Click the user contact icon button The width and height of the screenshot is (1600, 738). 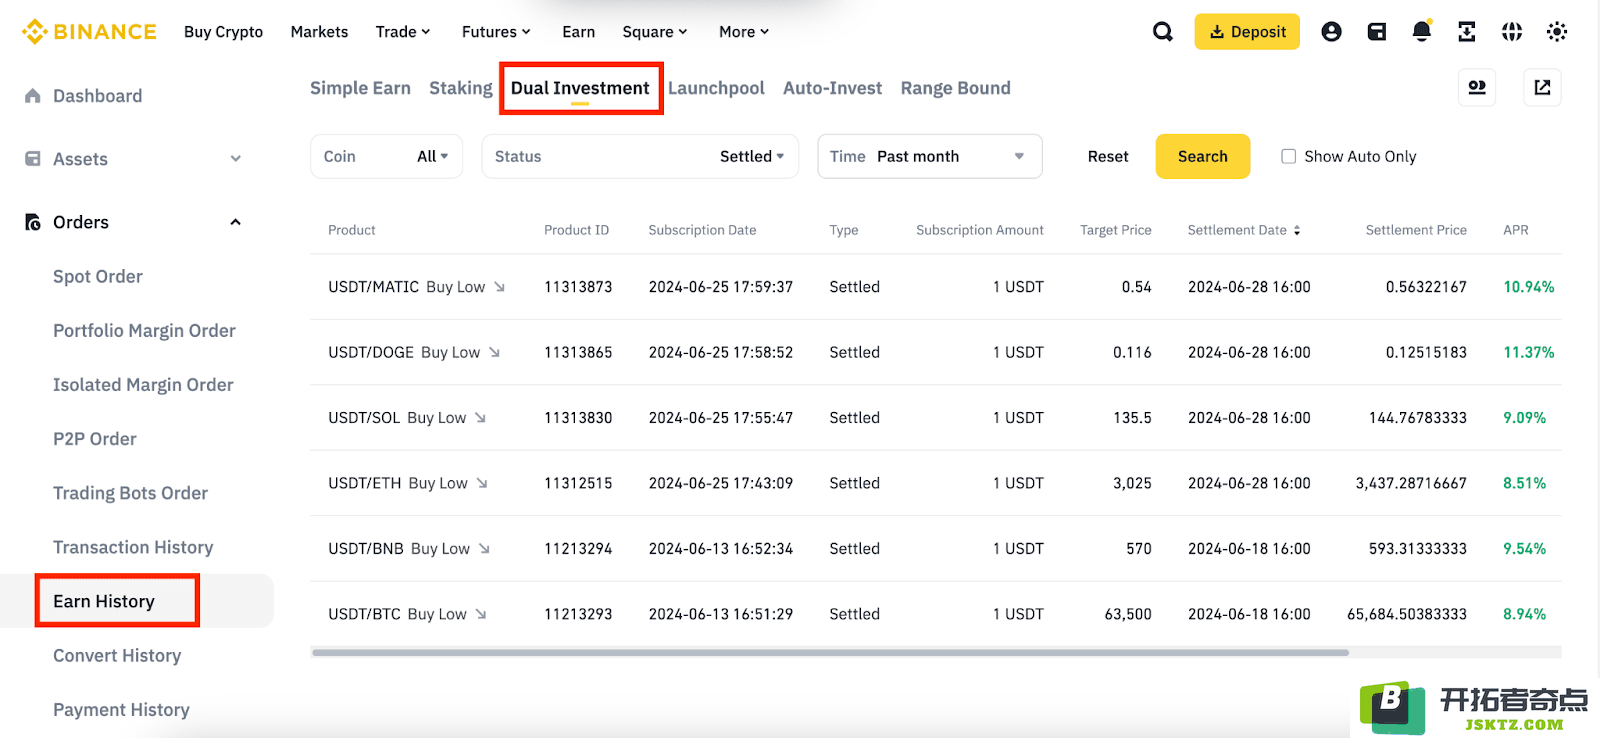1477,88
